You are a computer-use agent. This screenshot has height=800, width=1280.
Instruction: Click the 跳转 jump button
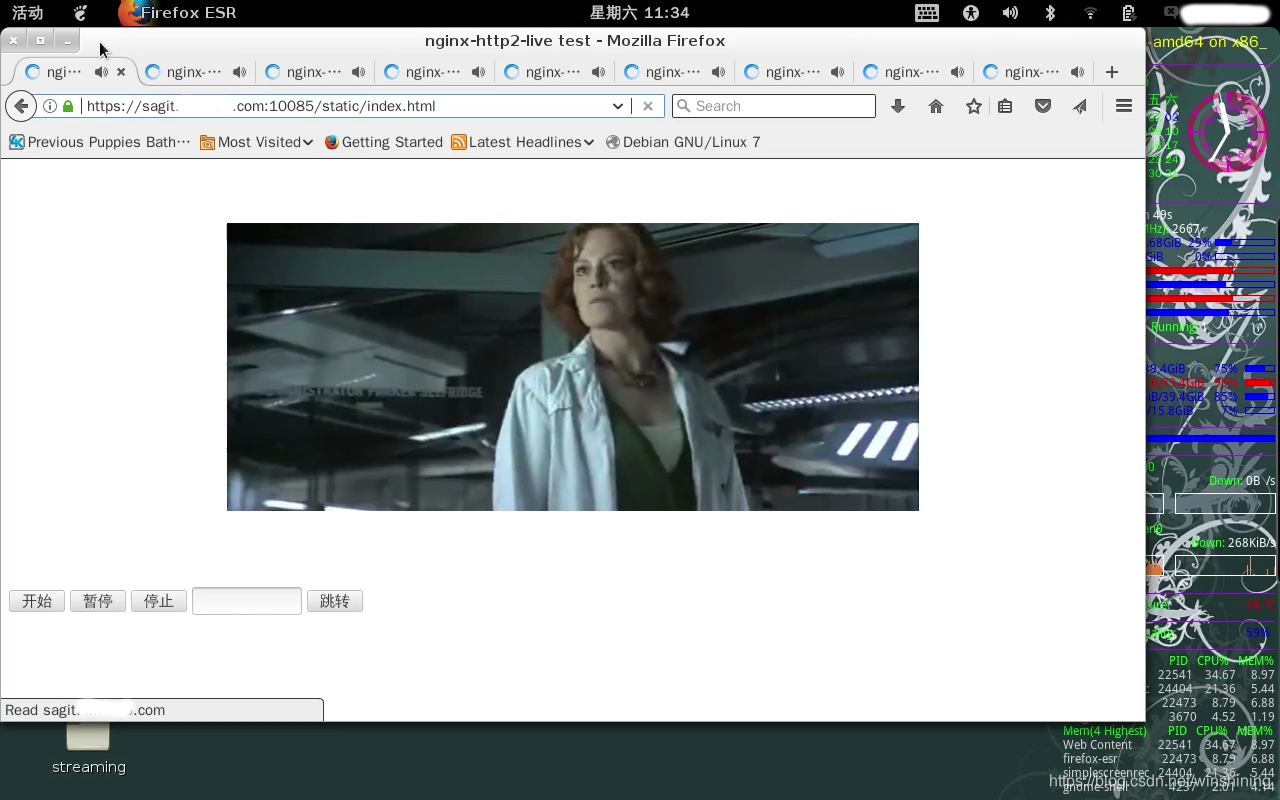(x=335, y=601)
